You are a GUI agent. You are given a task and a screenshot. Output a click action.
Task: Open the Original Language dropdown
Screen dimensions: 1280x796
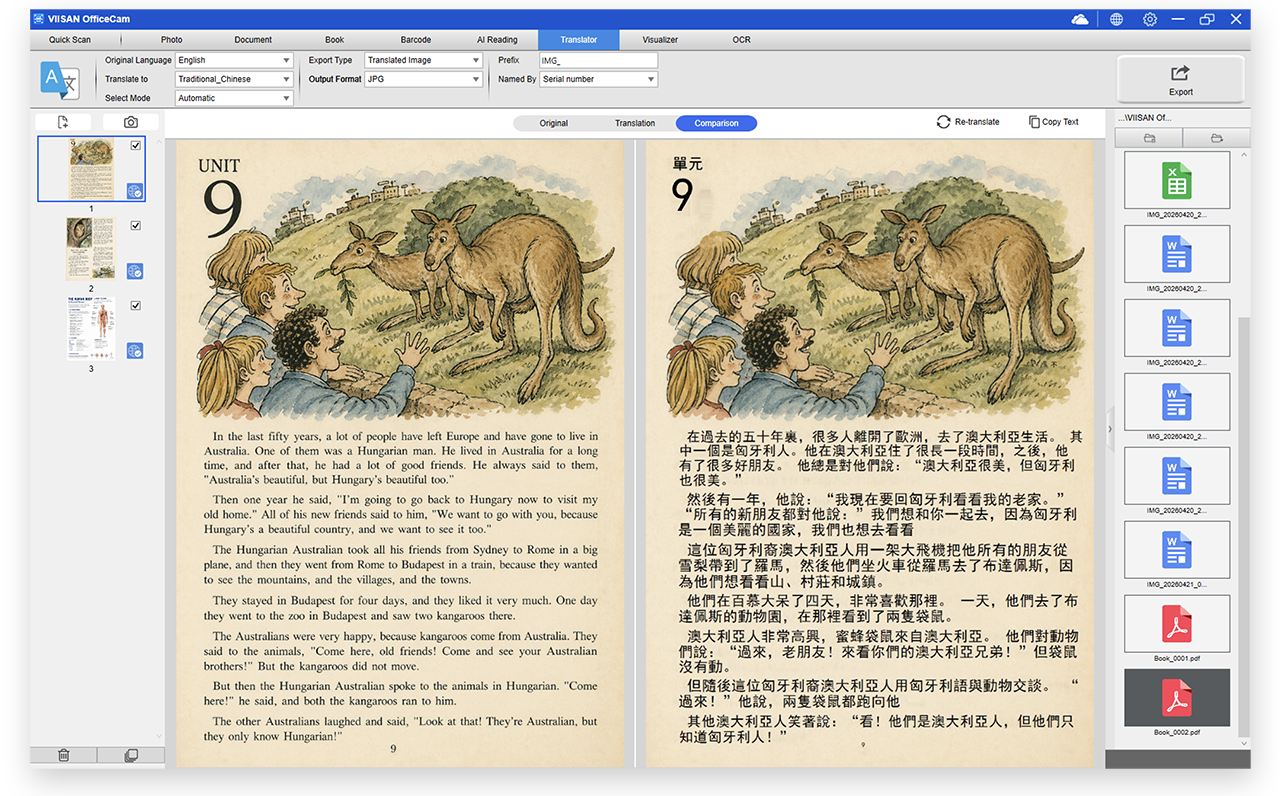[x=234, y=60]
